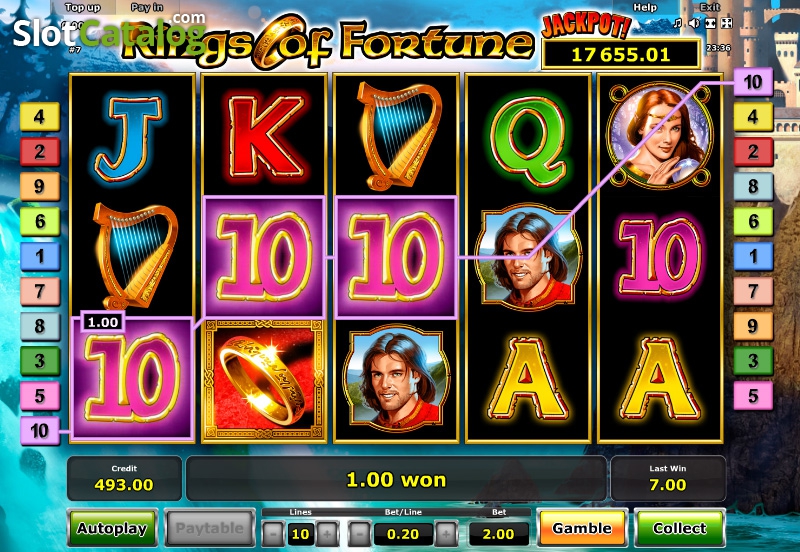Image resolution: width=800 pixels, height=552 pixels.
Task: Decrease the number of Lines with minus
Action: click(273, 534)
